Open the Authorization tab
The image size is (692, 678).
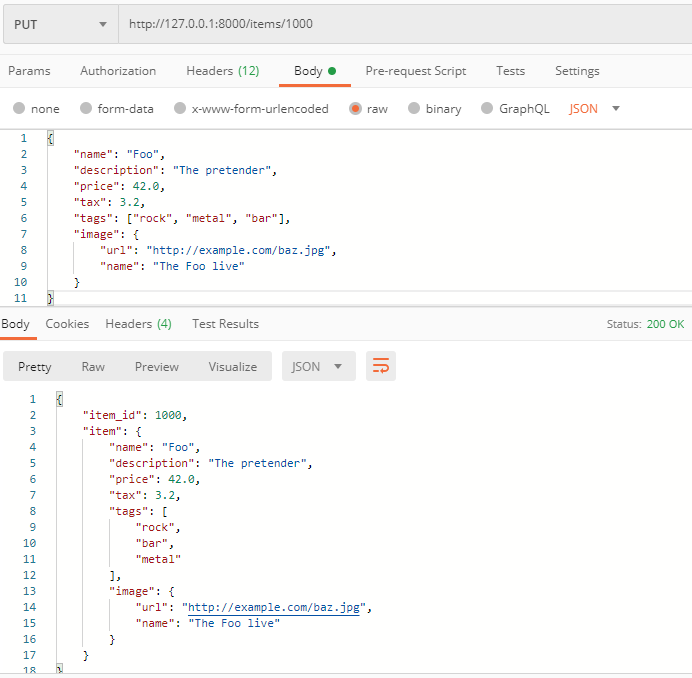[118, 71]
